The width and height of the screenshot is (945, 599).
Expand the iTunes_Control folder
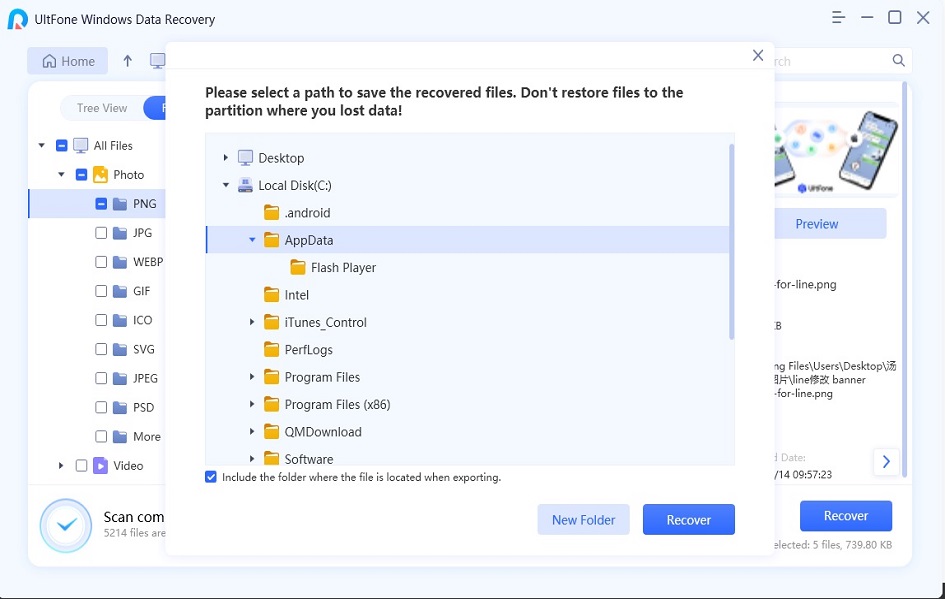coord(252,323)
